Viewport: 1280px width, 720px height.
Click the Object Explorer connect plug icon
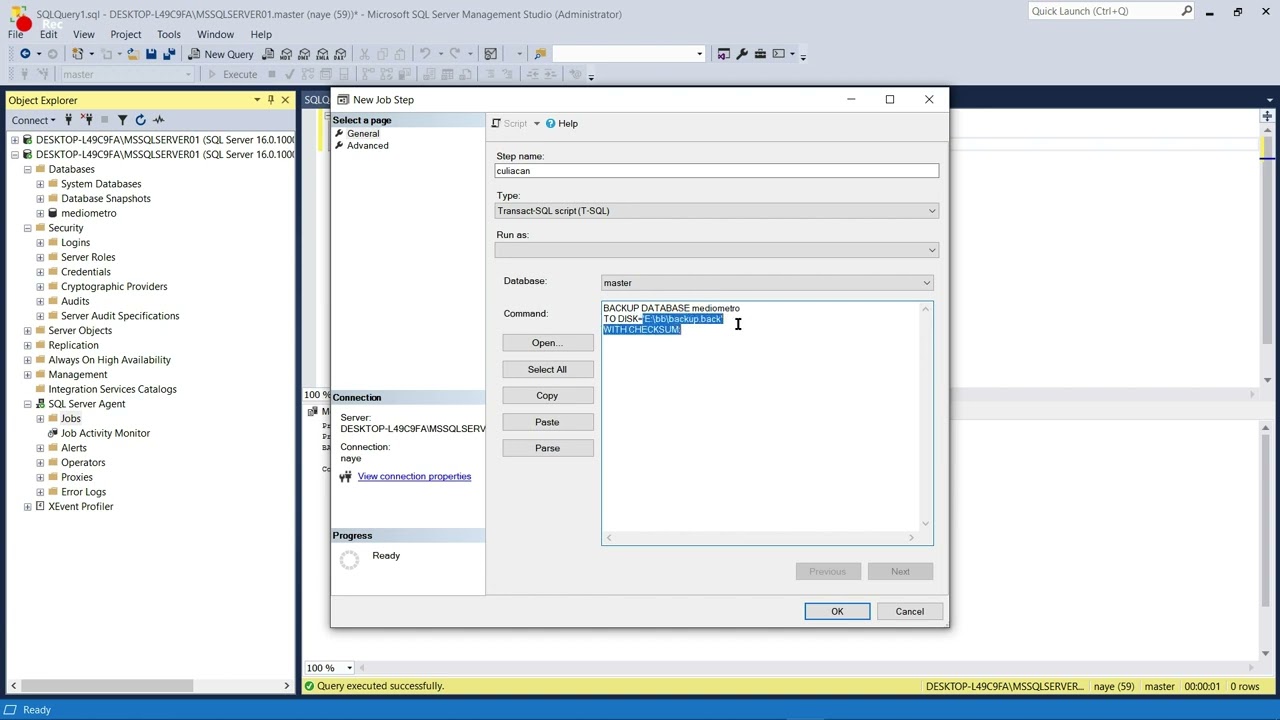[x=69, y=120]
